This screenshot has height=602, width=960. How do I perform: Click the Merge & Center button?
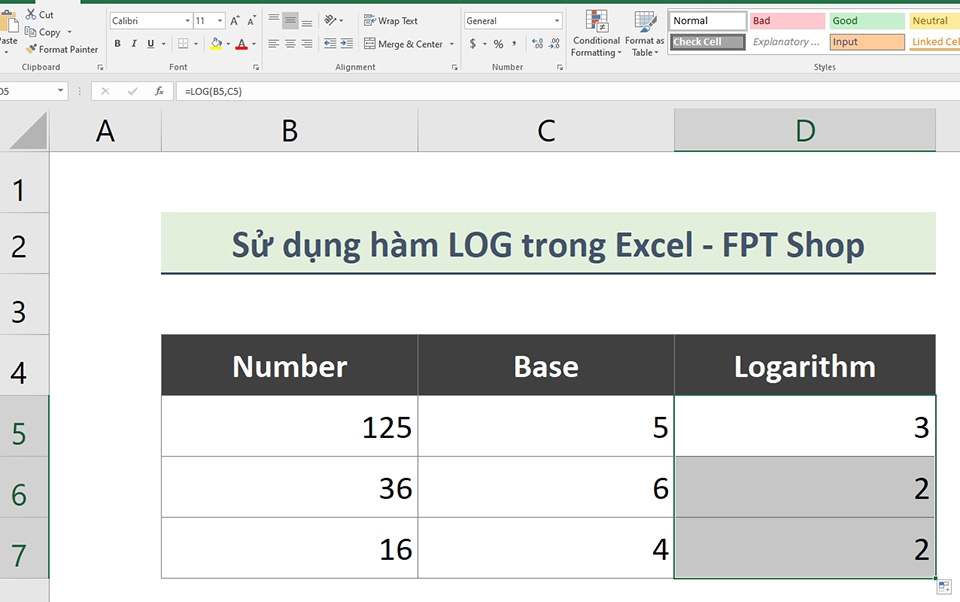pyautogui.click(x=403, y=43)
